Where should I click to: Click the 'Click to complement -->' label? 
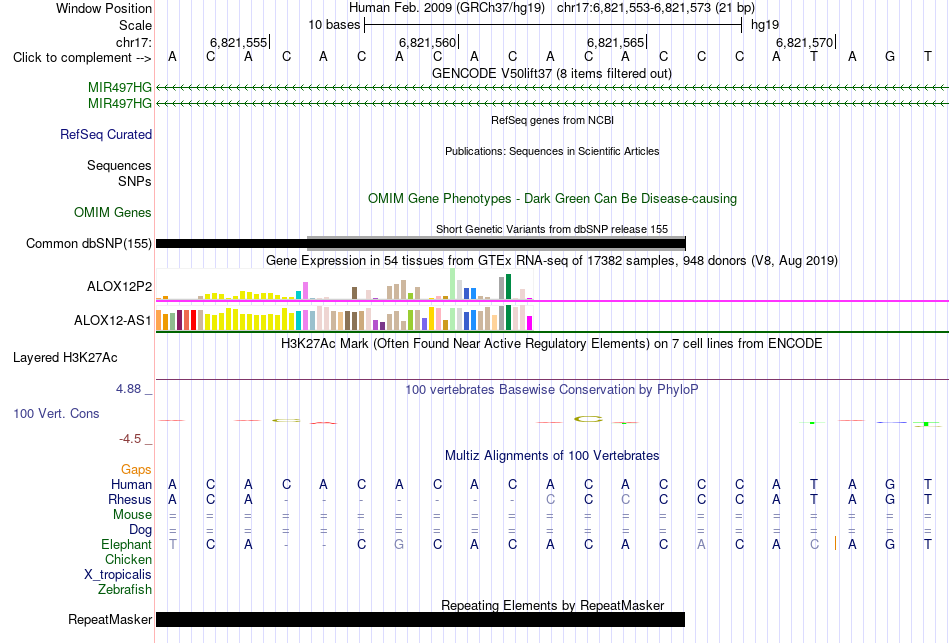tap(82, 58)
